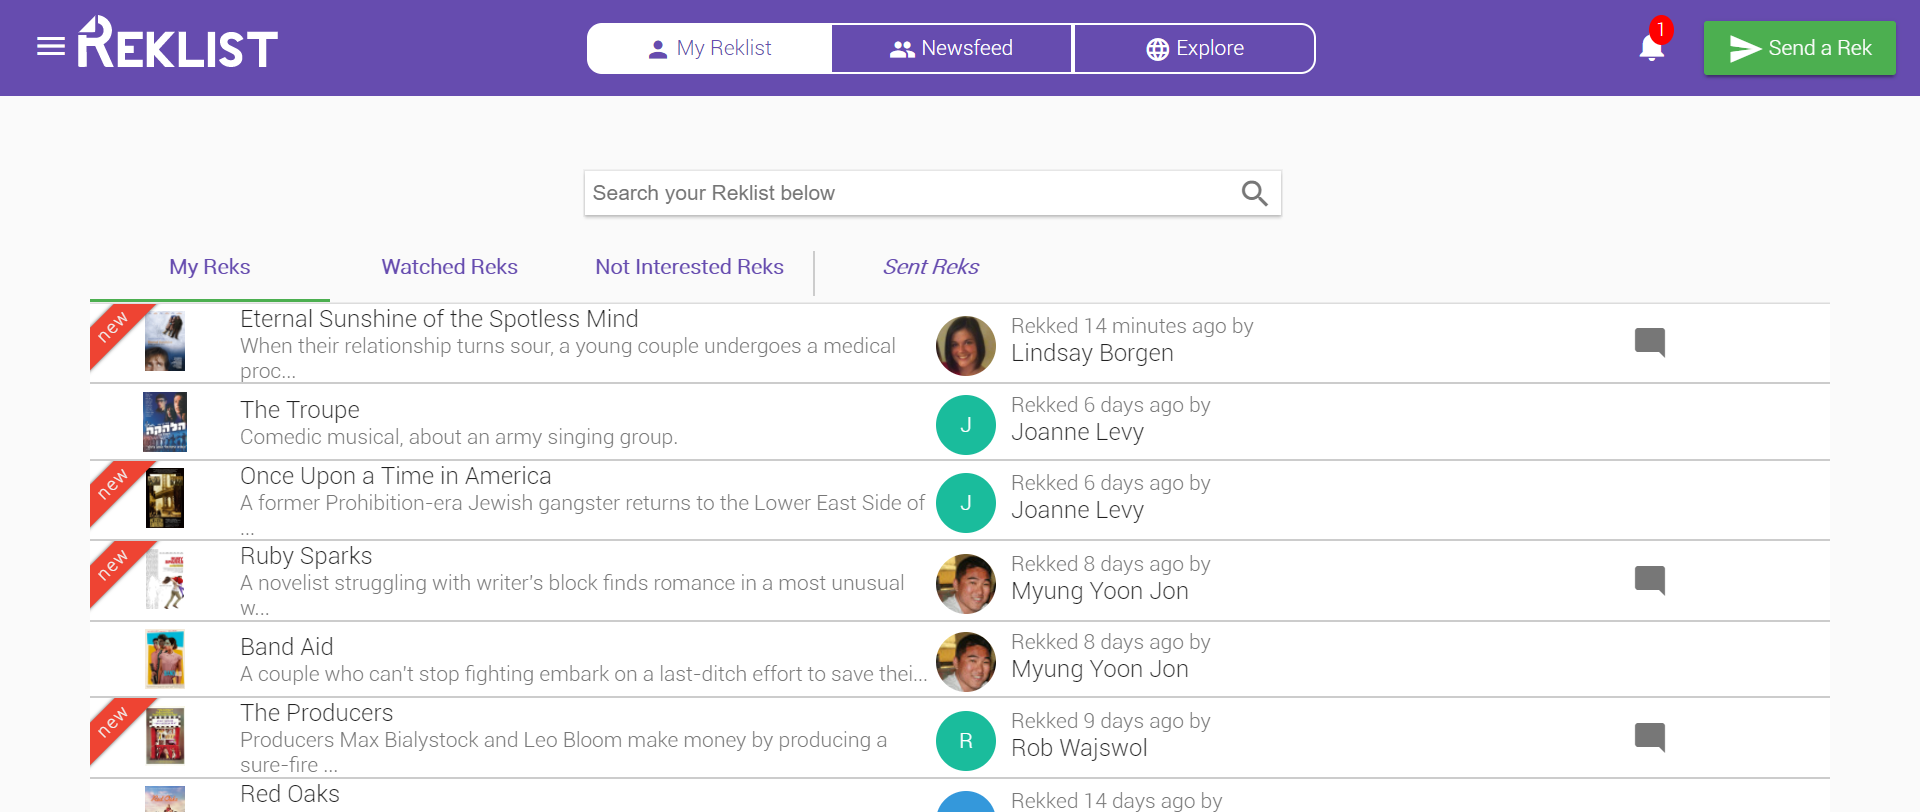Click Lindsay Borgen's avatar
The width and height of the screenshot is (1920, 812).
966,346
